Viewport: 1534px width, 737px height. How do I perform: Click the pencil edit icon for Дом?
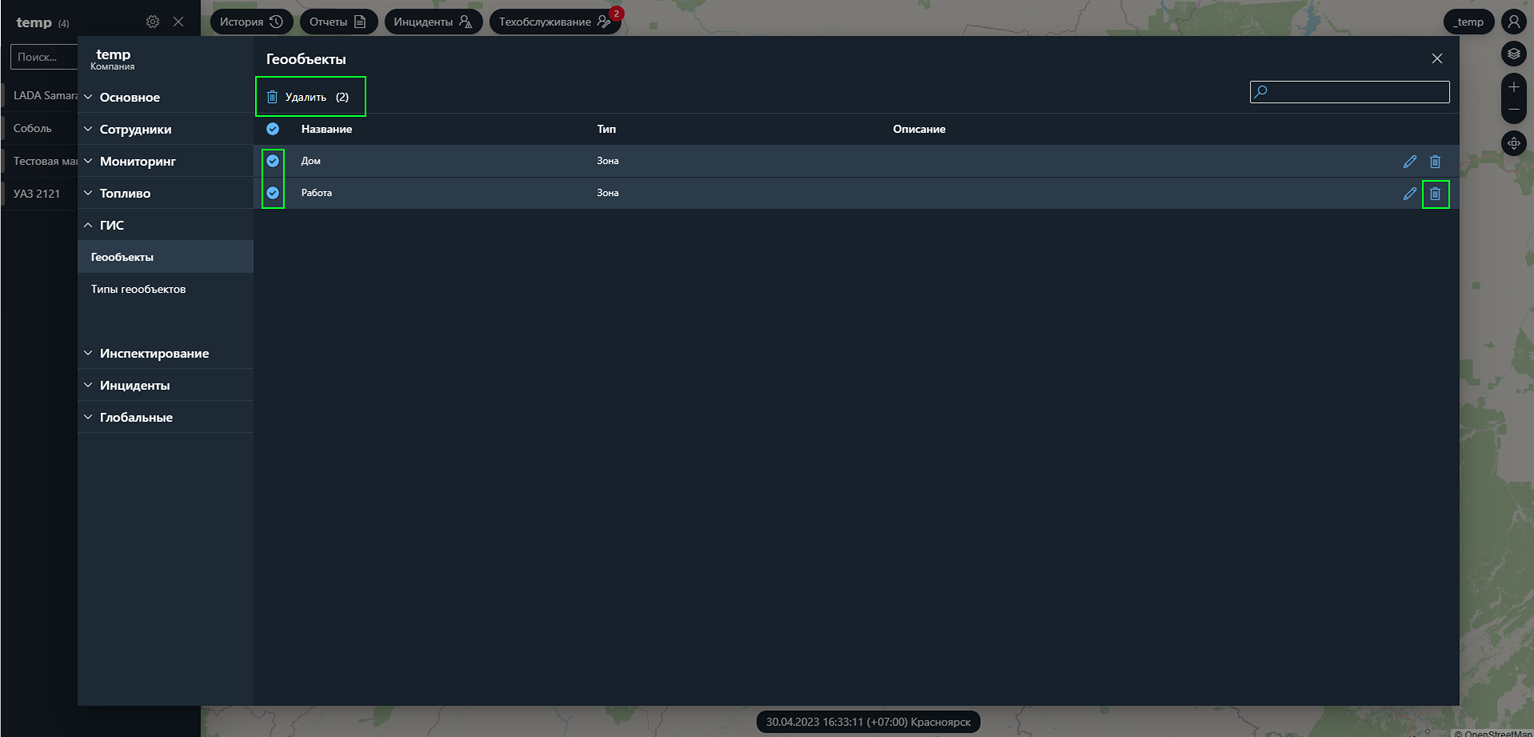(x=1410, y=161)
